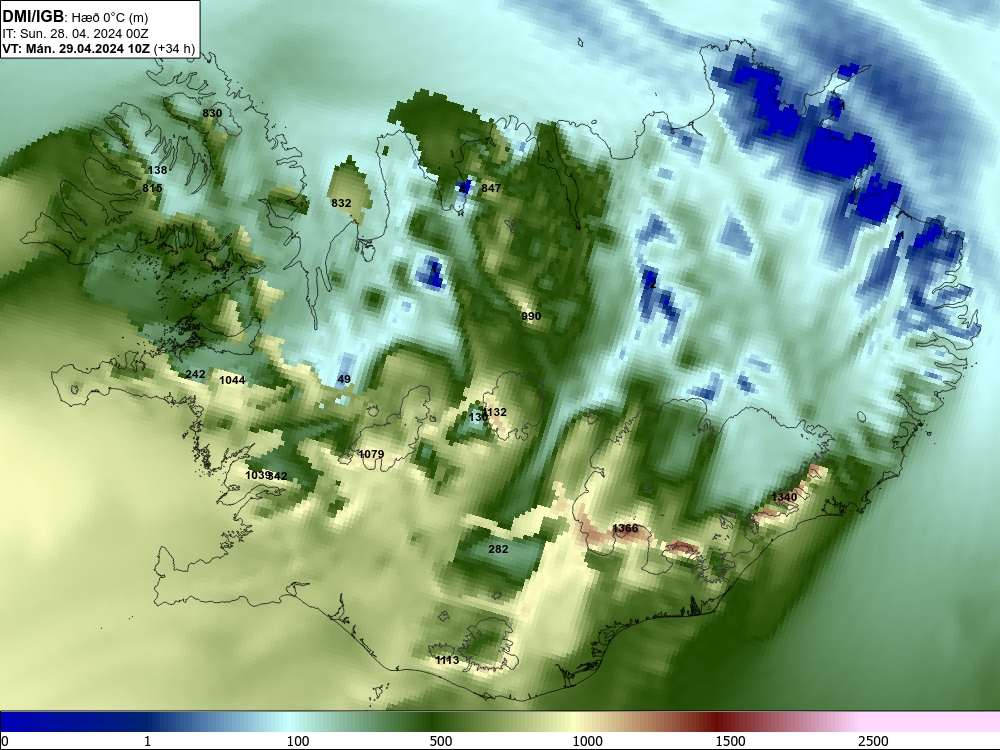Viewport: 1000px width, 750px height.
Task: Click the 49 value on the map
Action: pyautogui.click(x=344, y=379)
